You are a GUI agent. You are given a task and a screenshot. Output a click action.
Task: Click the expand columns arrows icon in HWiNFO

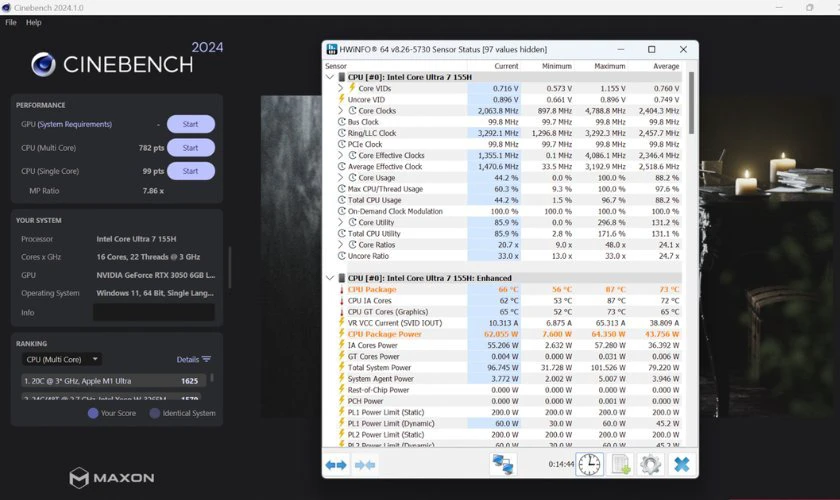pyautogui.click(x=336, y=465)
